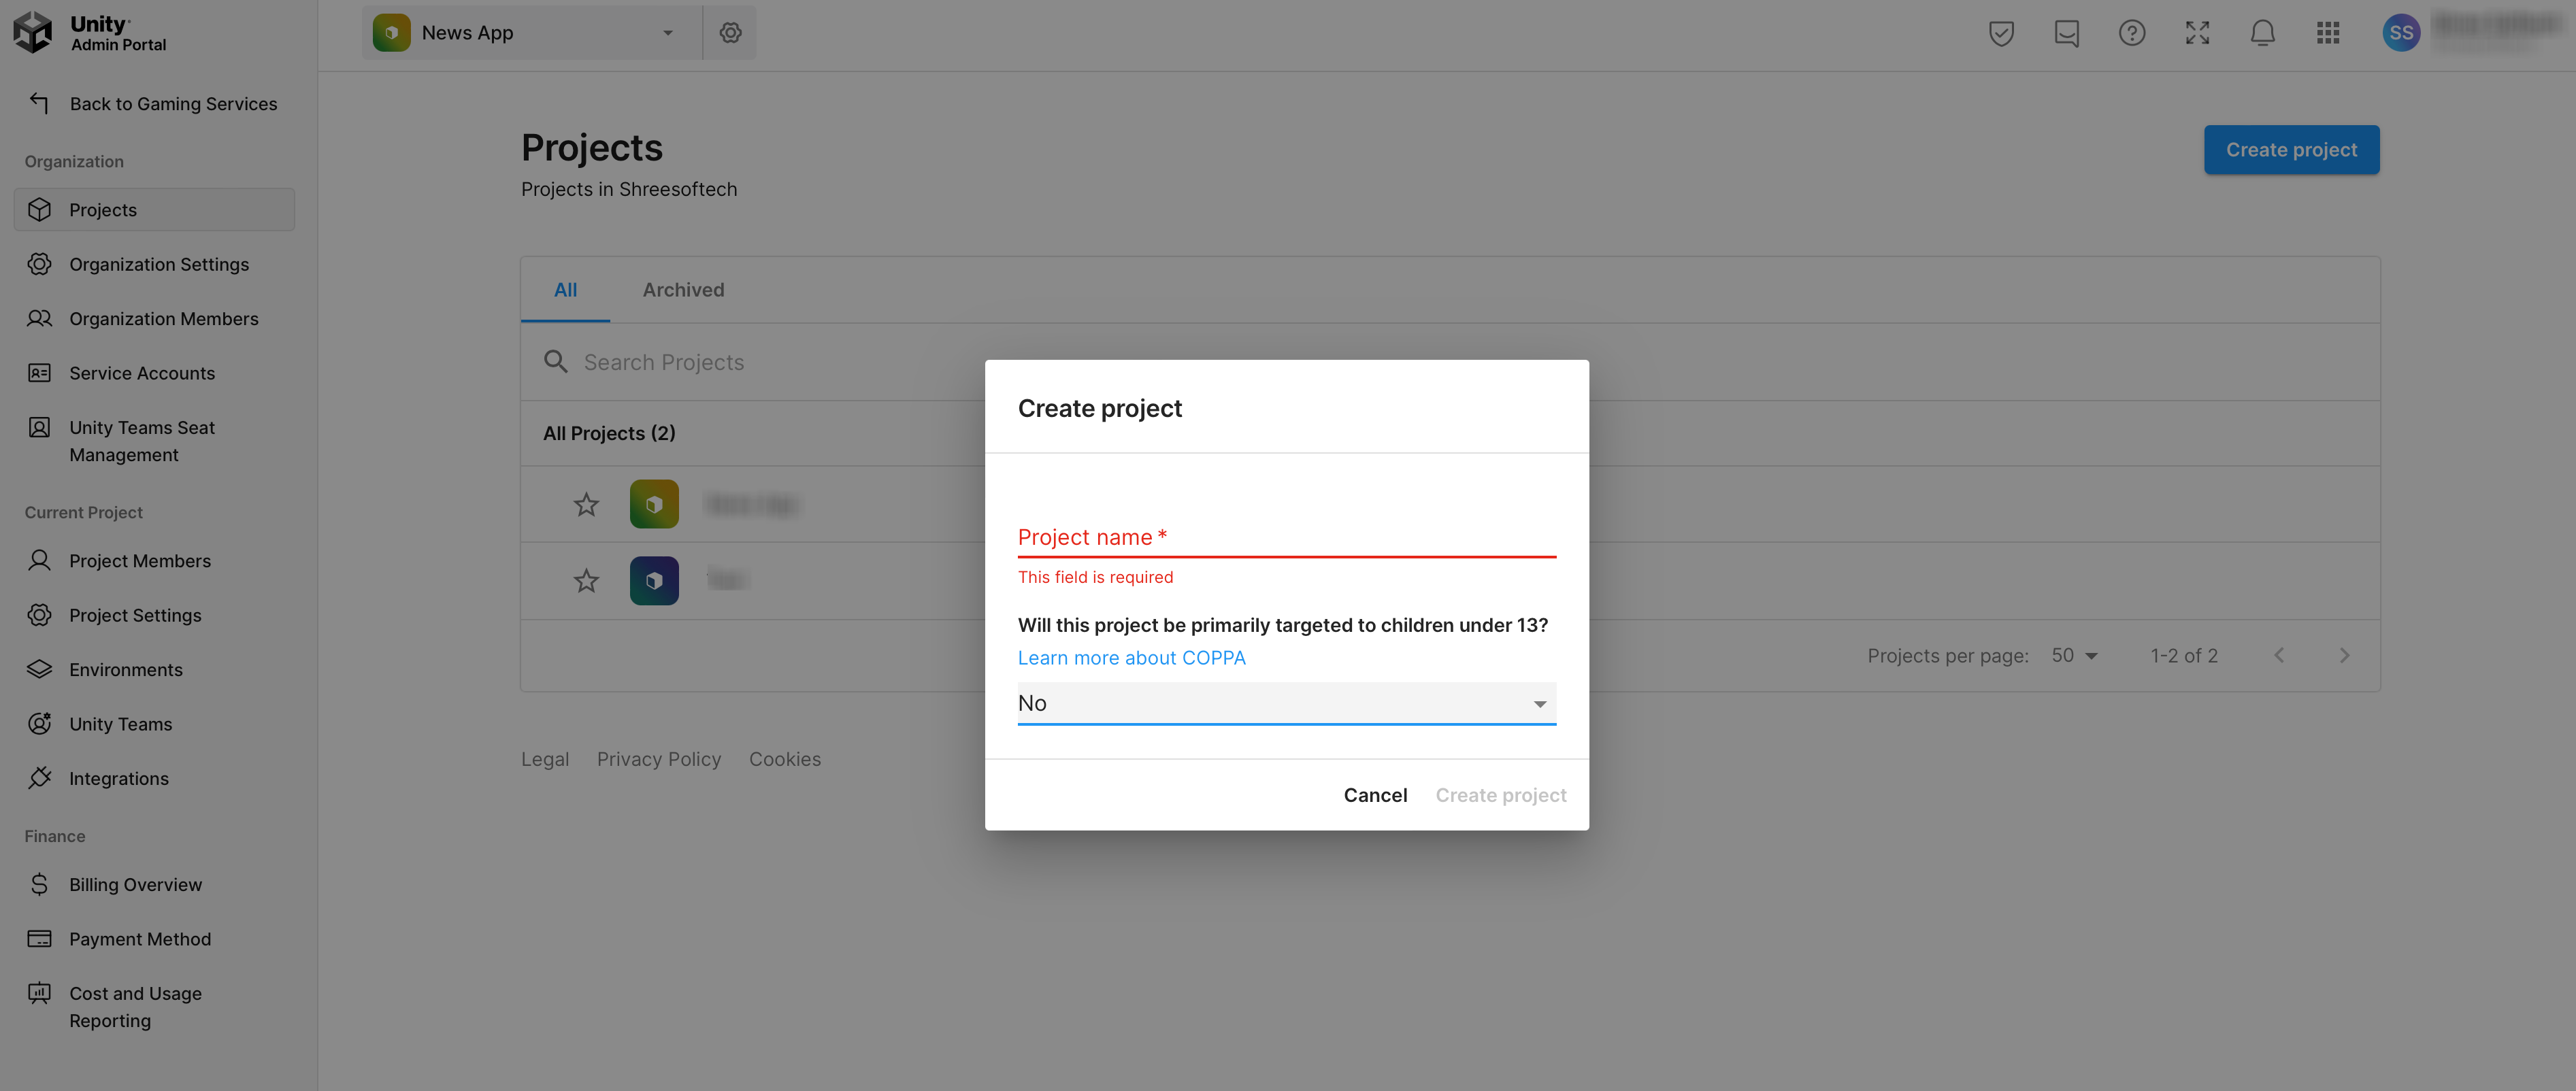2576x1091 pixels.
Task: Open the notifications bell
Action: point(2262,33)
